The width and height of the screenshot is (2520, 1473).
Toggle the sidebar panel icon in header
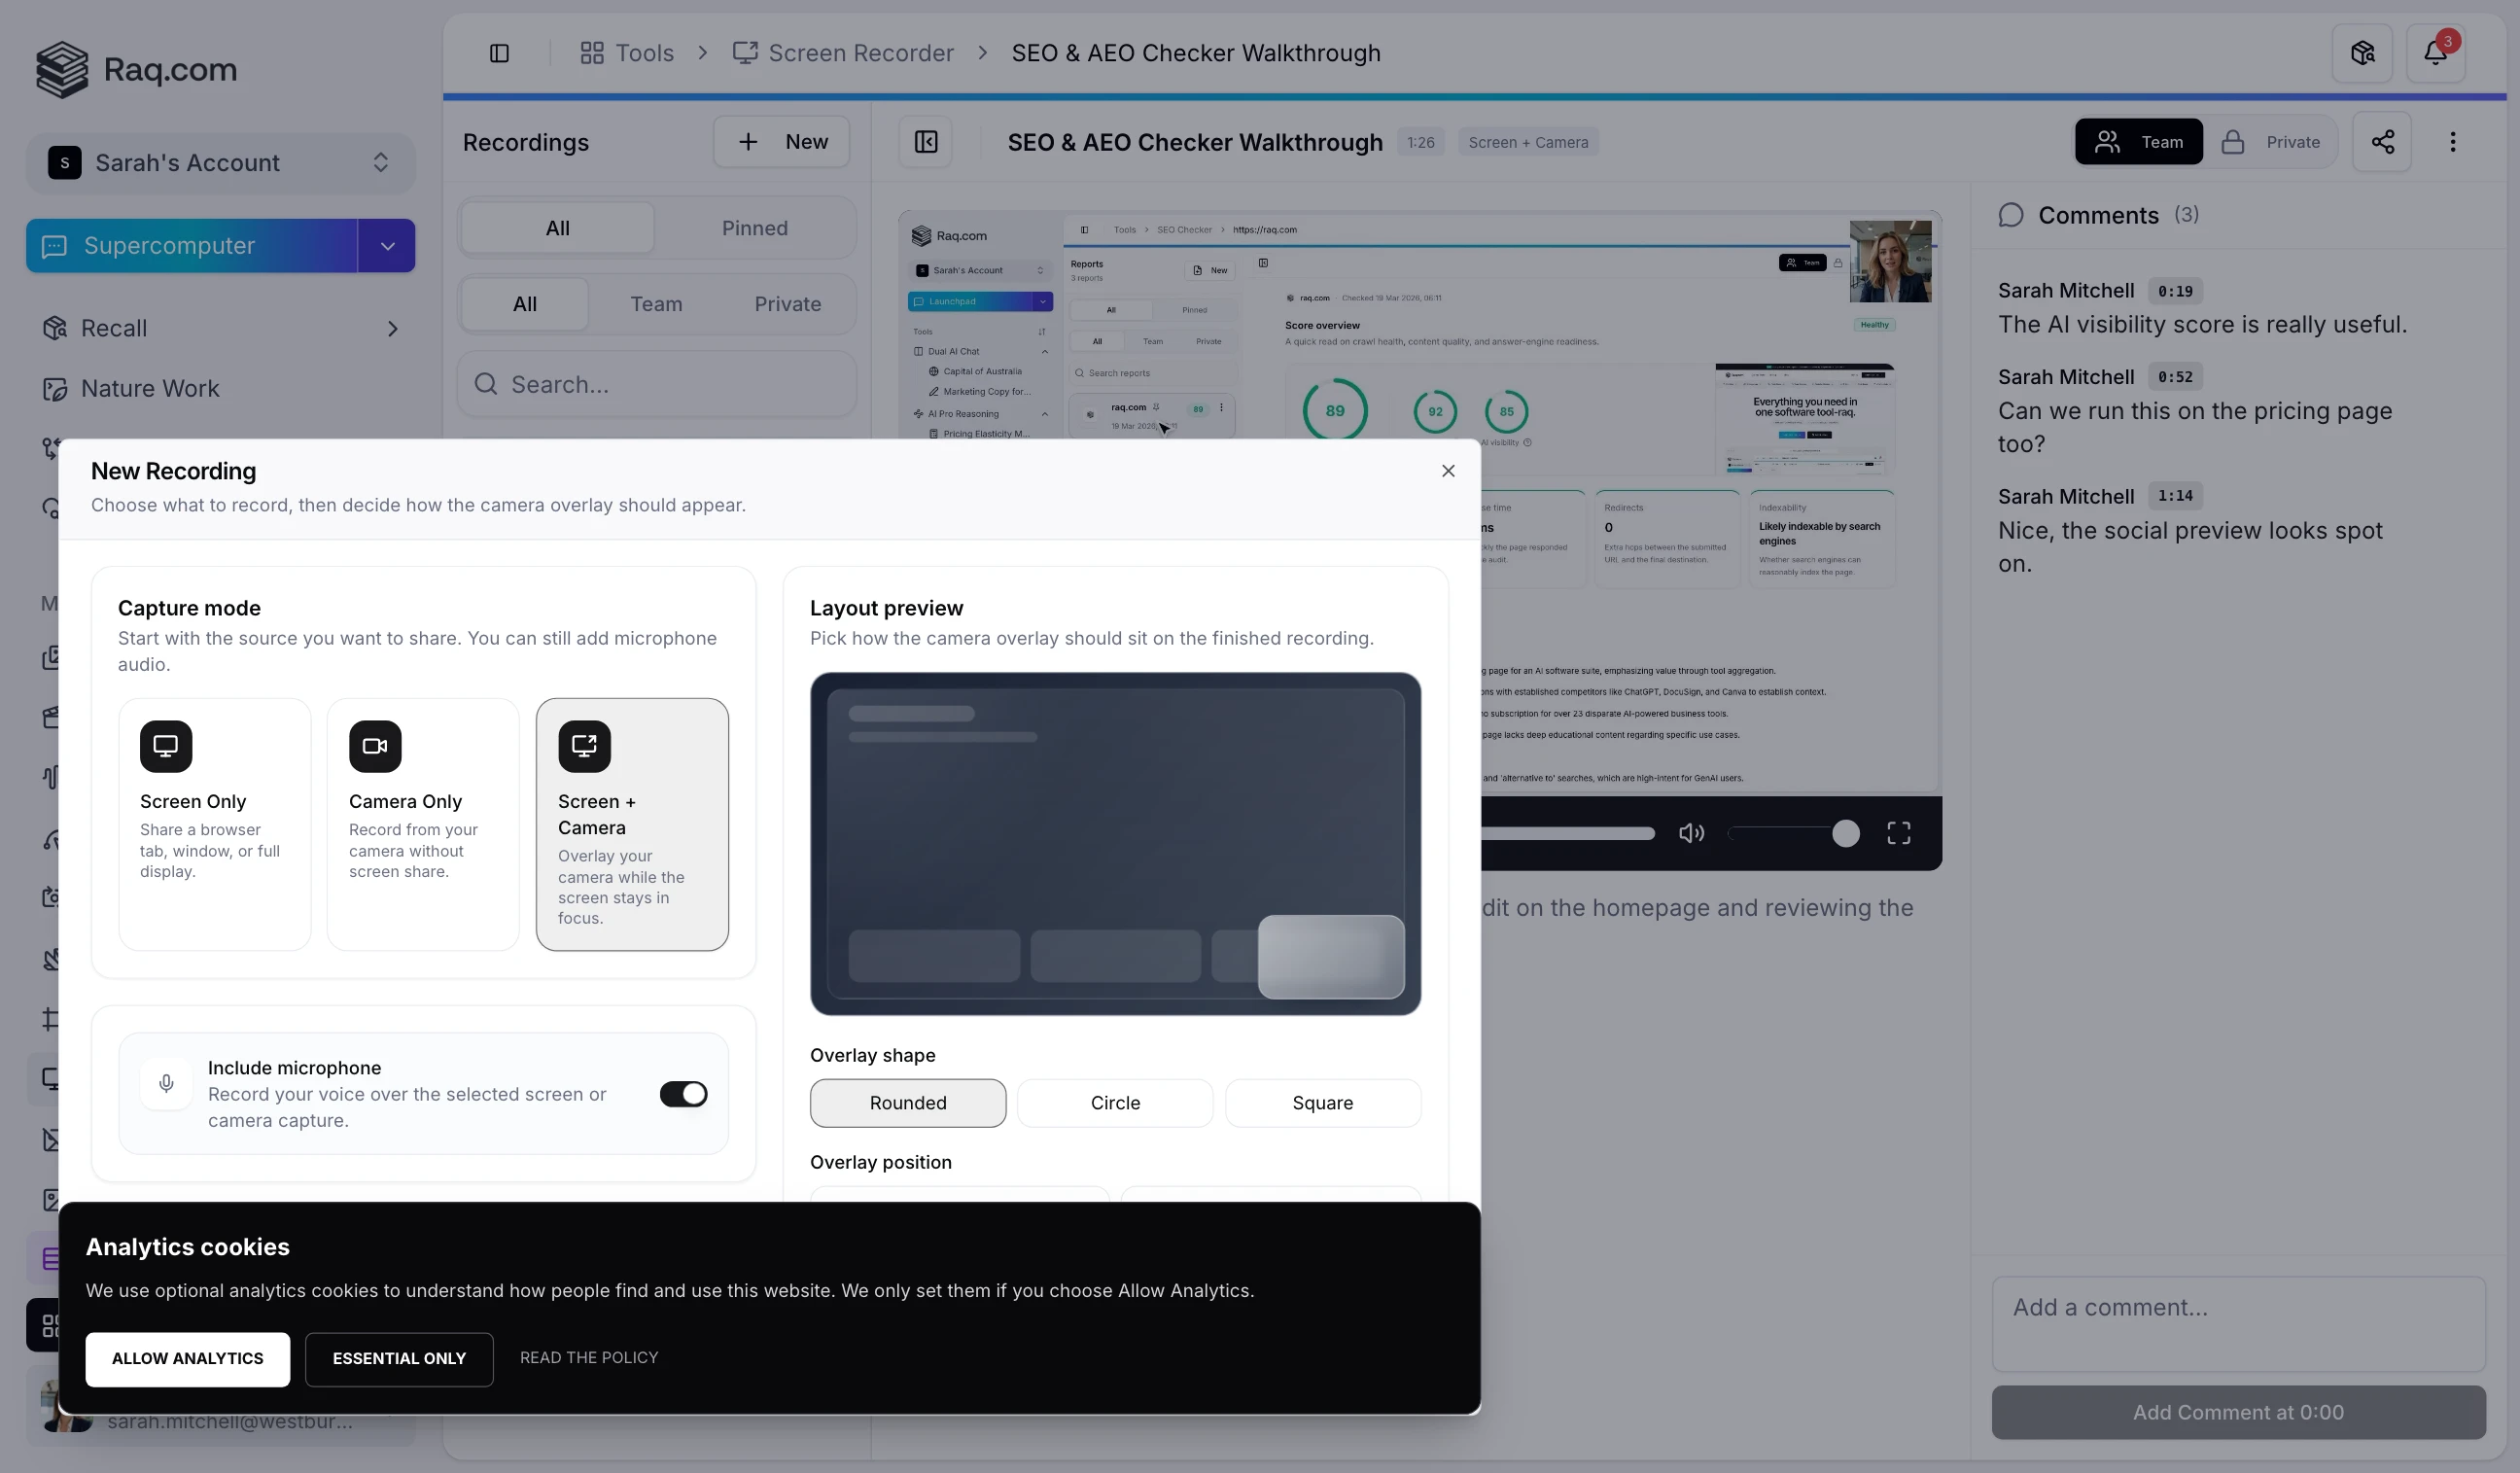[x=499, y=53]
